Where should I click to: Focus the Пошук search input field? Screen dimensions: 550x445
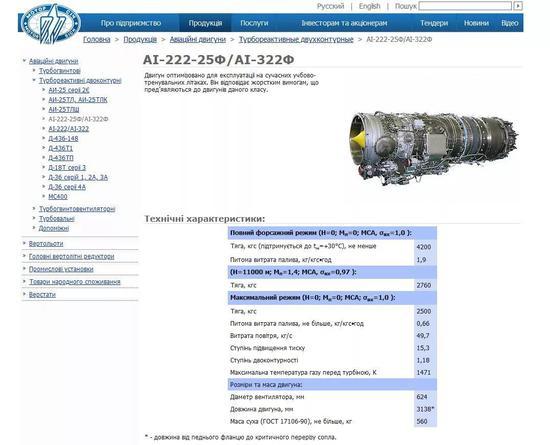(465, 6)
